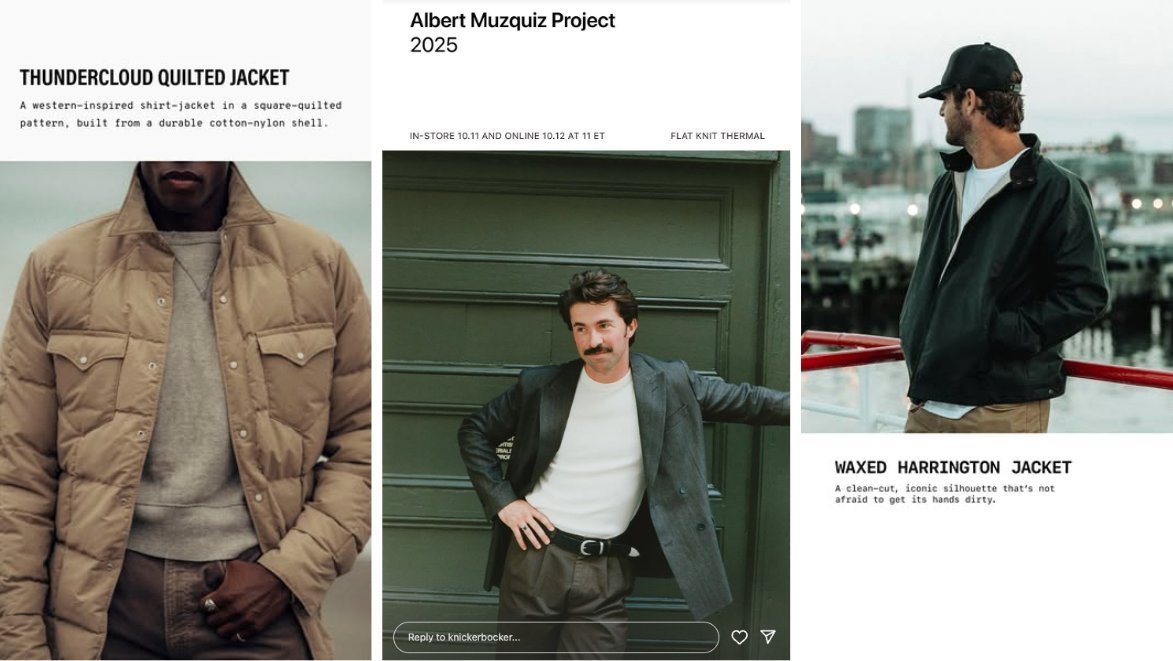1173x661 pixels.
Task: Click the 'clean-cut, iconic silhouette' description
Action: point(944,494)
